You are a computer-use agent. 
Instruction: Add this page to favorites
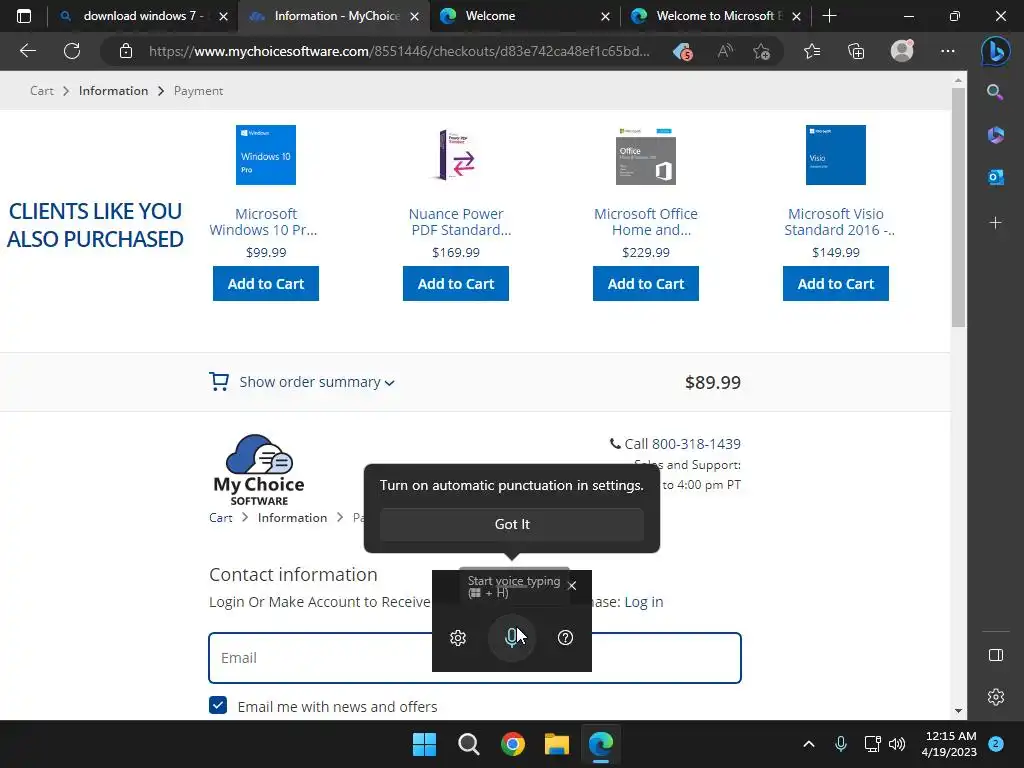761,51
